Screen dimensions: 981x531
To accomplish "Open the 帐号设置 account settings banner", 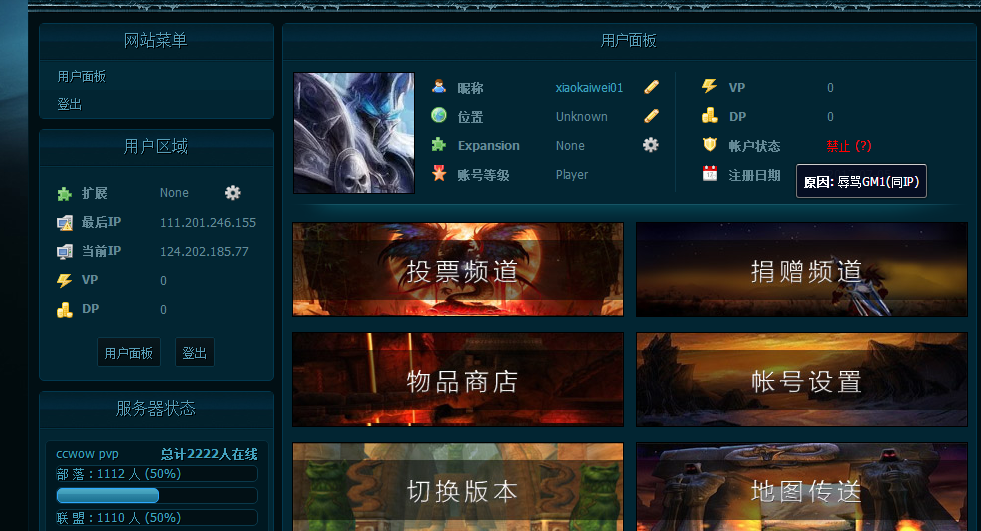I will click(802, 380).
